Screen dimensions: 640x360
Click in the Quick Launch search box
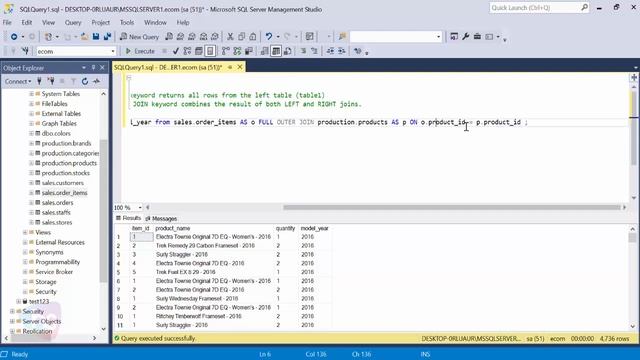click(x=535, y=8)
